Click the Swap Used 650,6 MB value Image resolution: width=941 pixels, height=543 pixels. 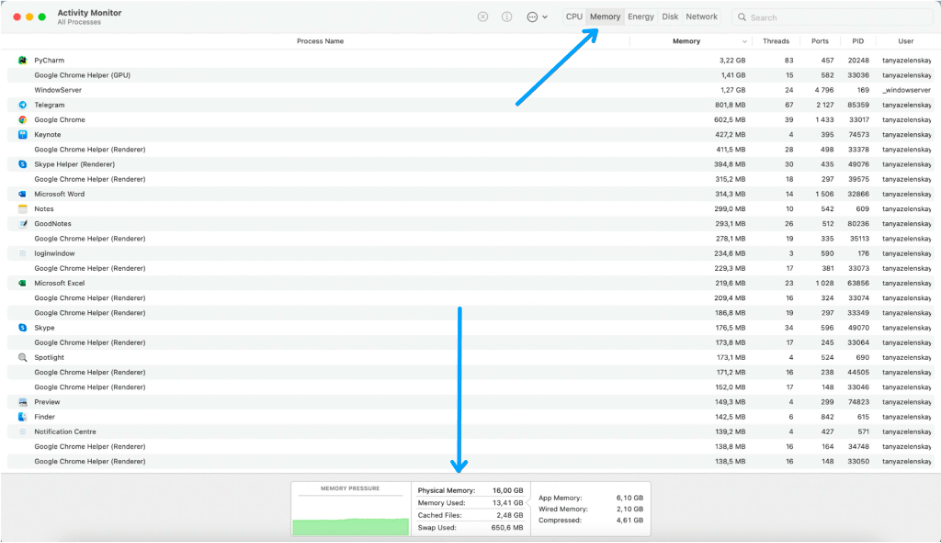click(x=507, y=527)
